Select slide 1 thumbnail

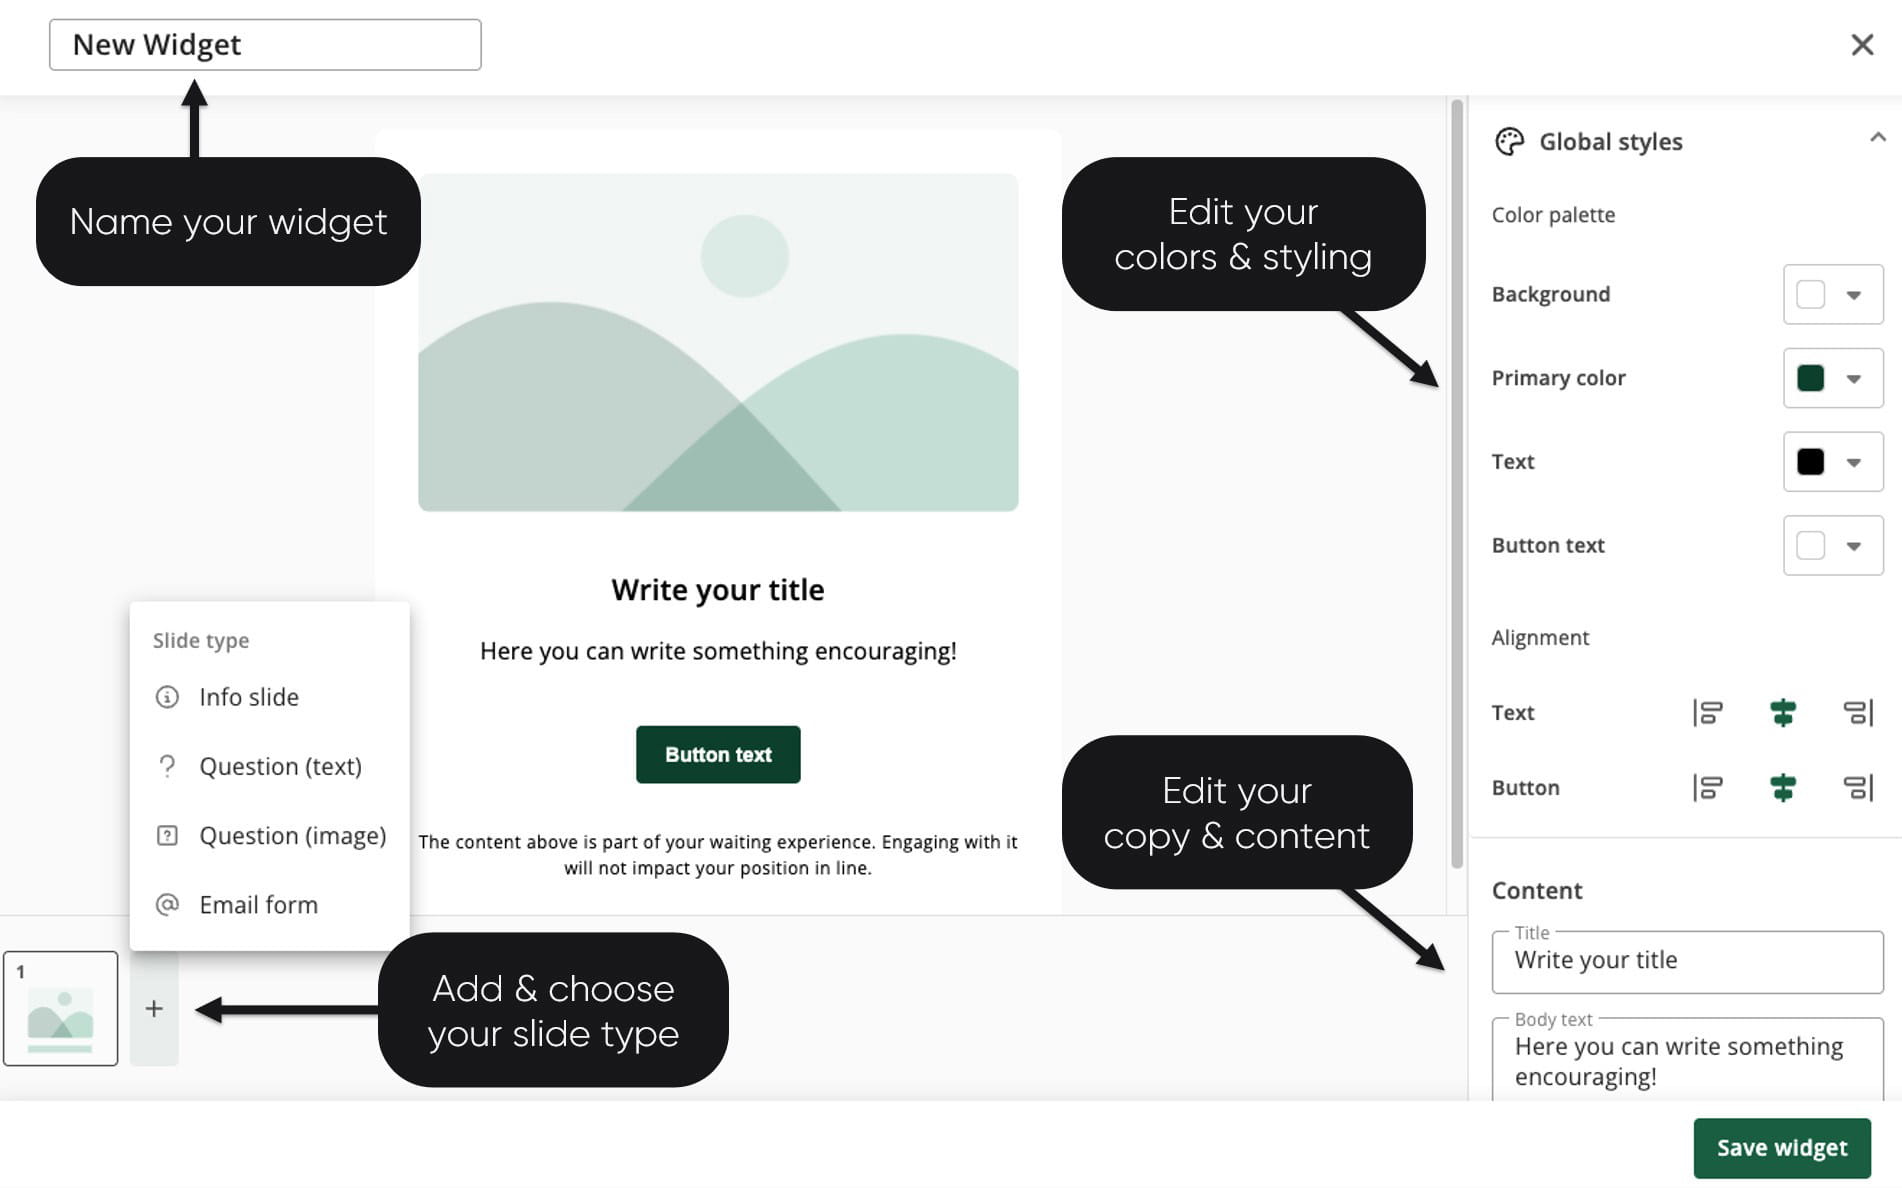coord(61,1008)
